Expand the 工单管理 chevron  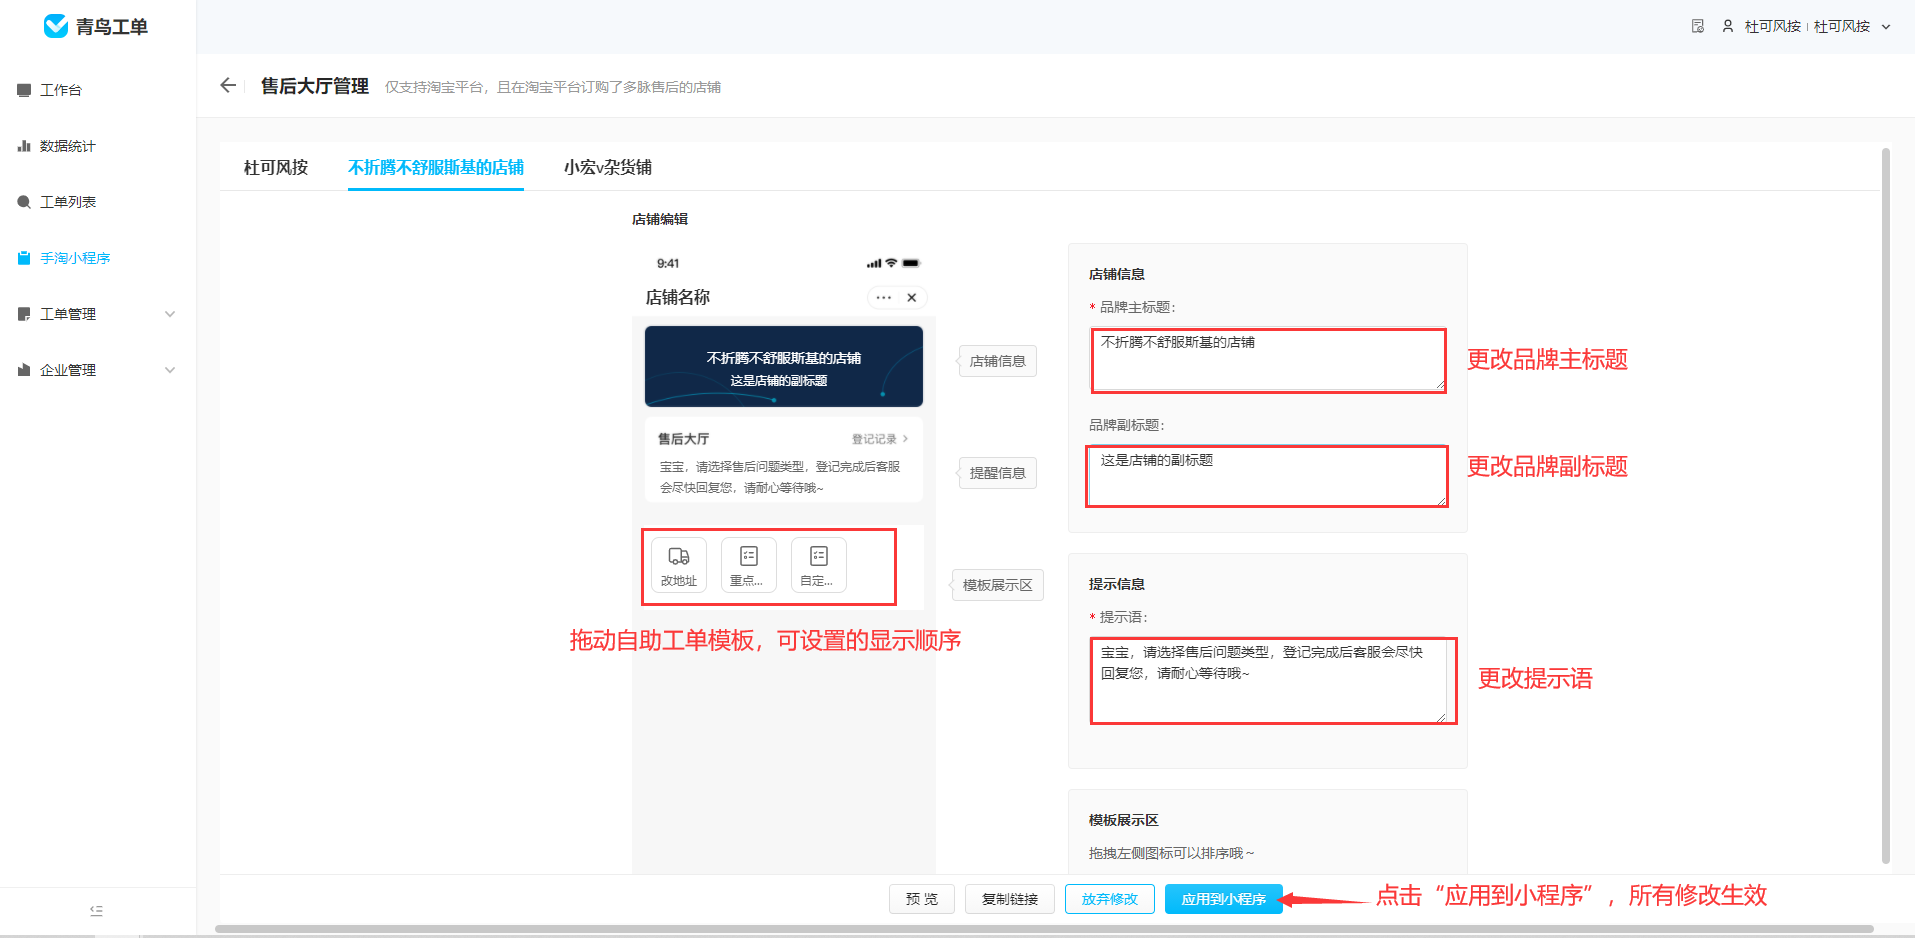(170, 314)
